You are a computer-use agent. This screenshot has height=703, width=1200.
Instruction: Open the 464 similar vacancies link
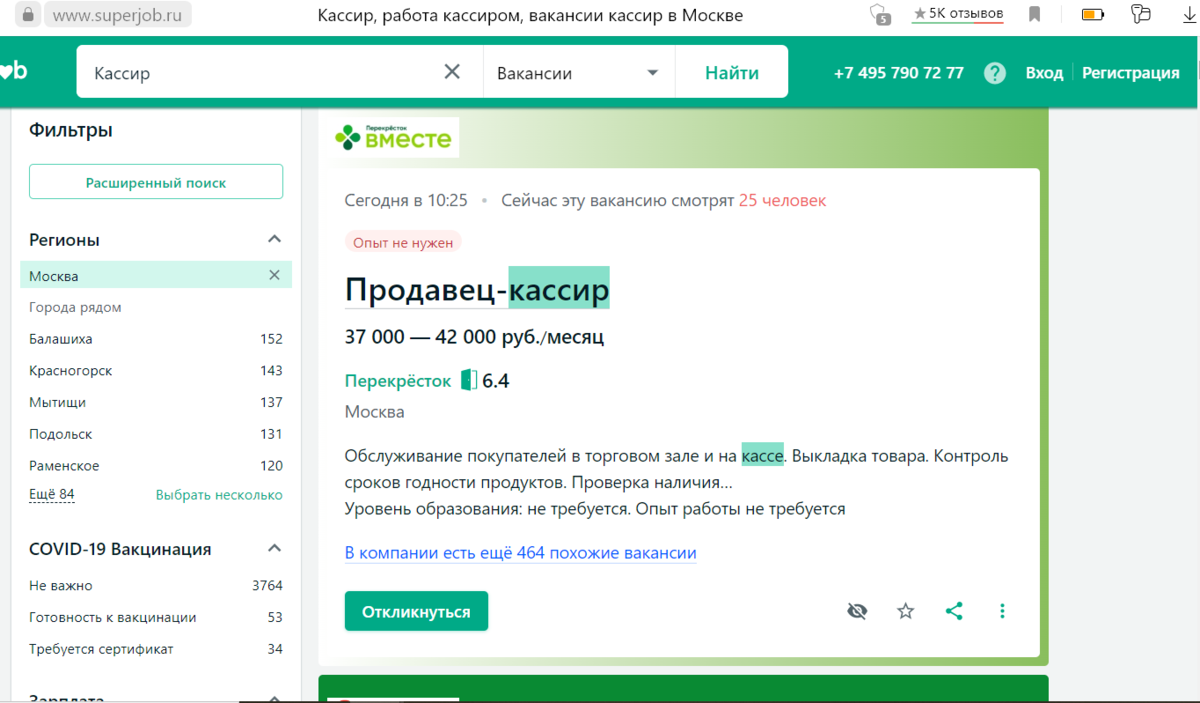[520, 553]
